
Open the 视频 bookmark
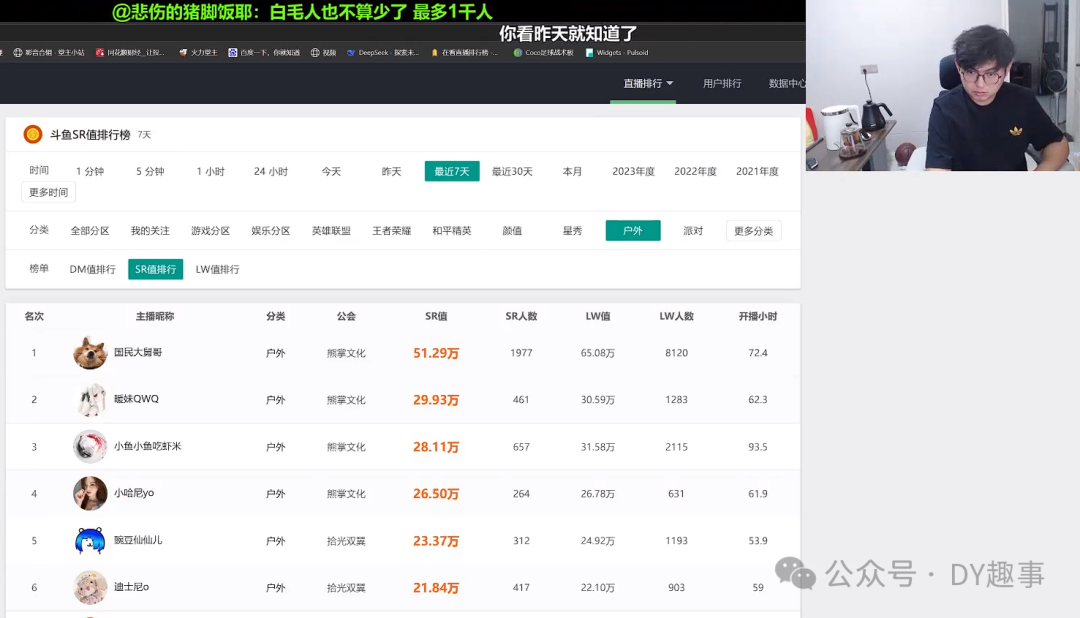(323, 52)
